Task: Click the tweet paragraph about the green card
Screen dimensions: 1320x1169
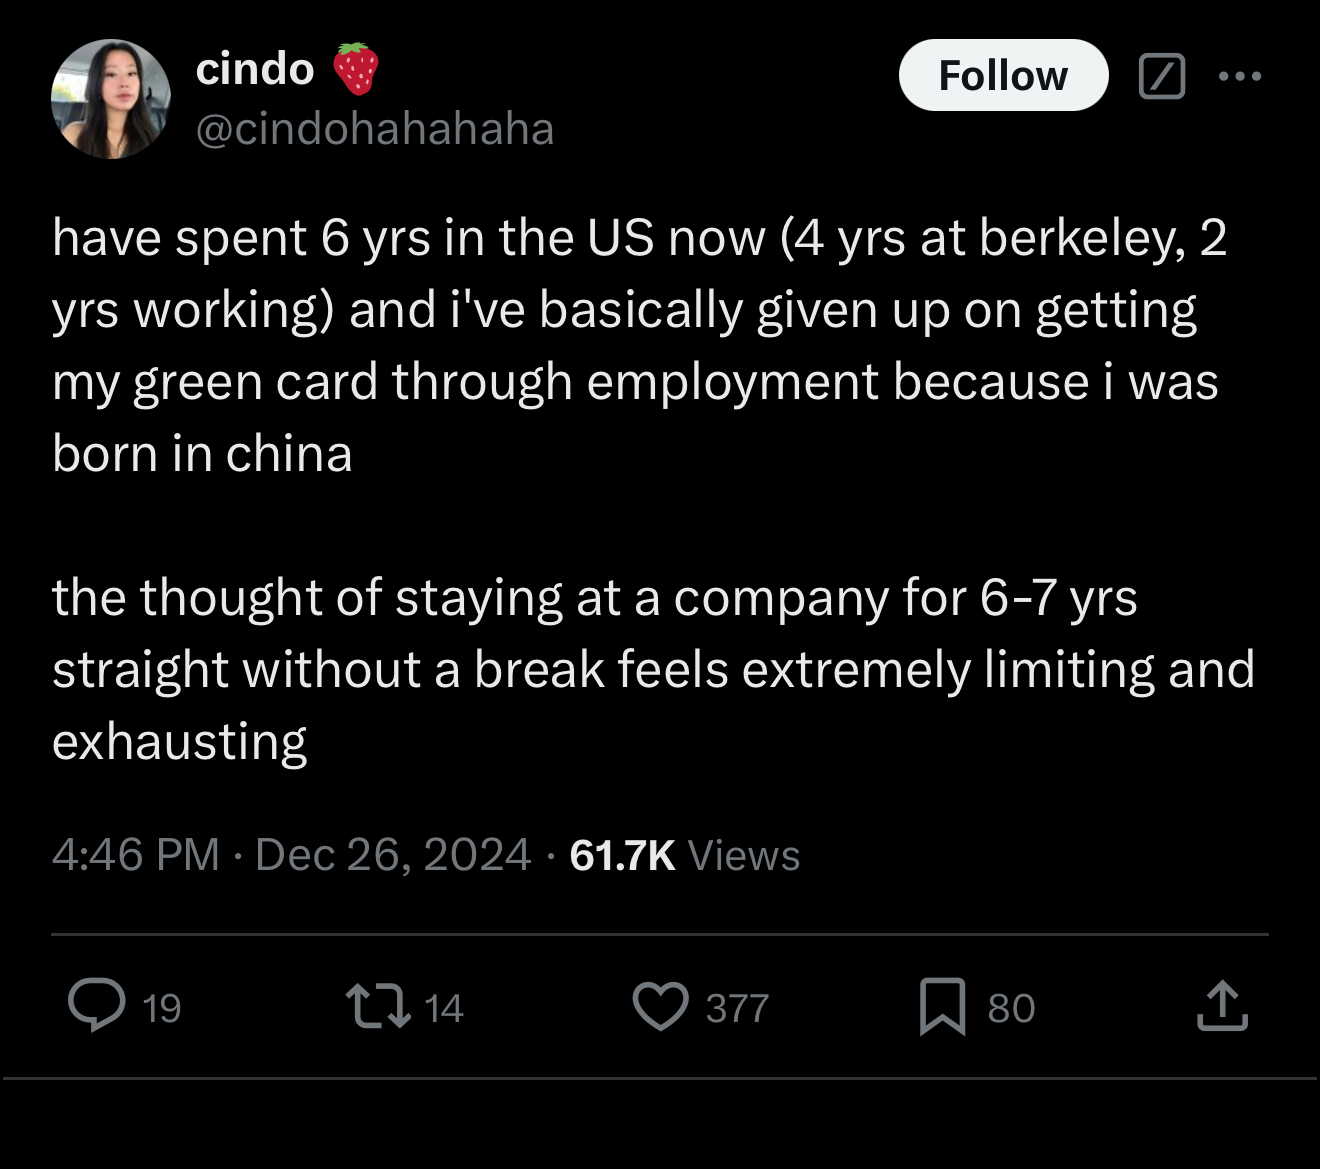Action: tap(640, 345)
